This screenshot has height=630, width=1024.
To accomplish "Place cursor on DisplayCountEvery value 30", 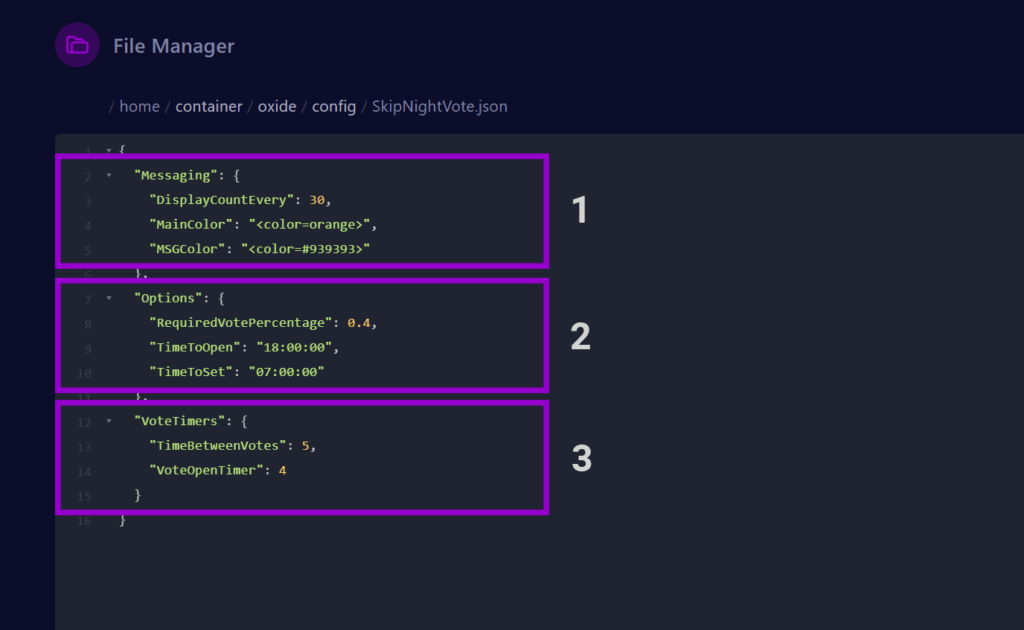I will tap(318, 200).
